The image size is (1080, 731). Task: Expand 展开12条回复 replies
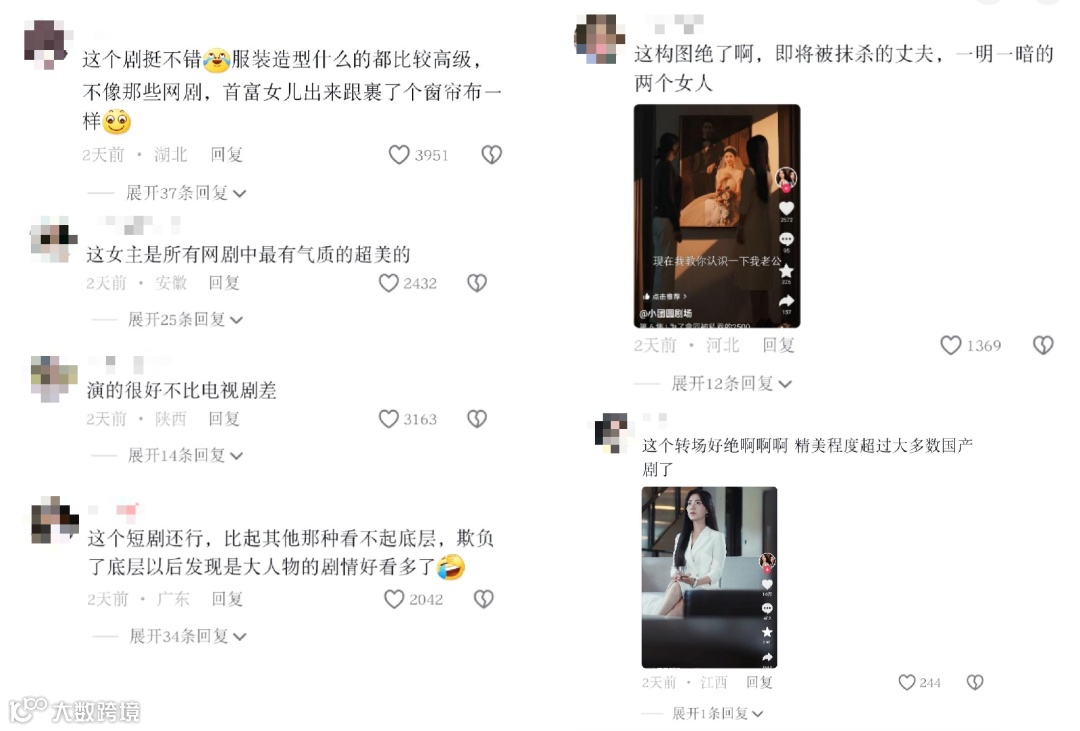[x=731, y=384]
